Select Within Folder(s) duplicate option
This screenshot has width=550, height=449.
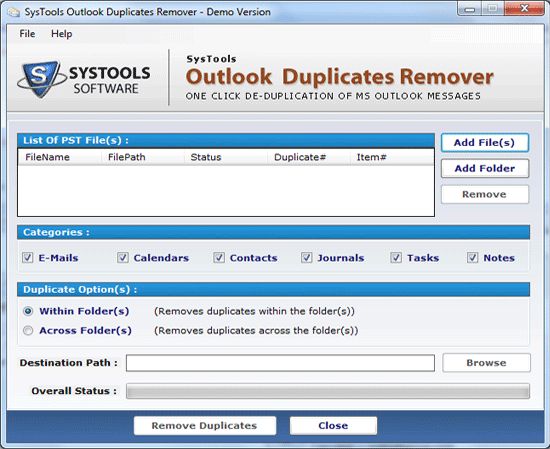click(x=28, y=311)
